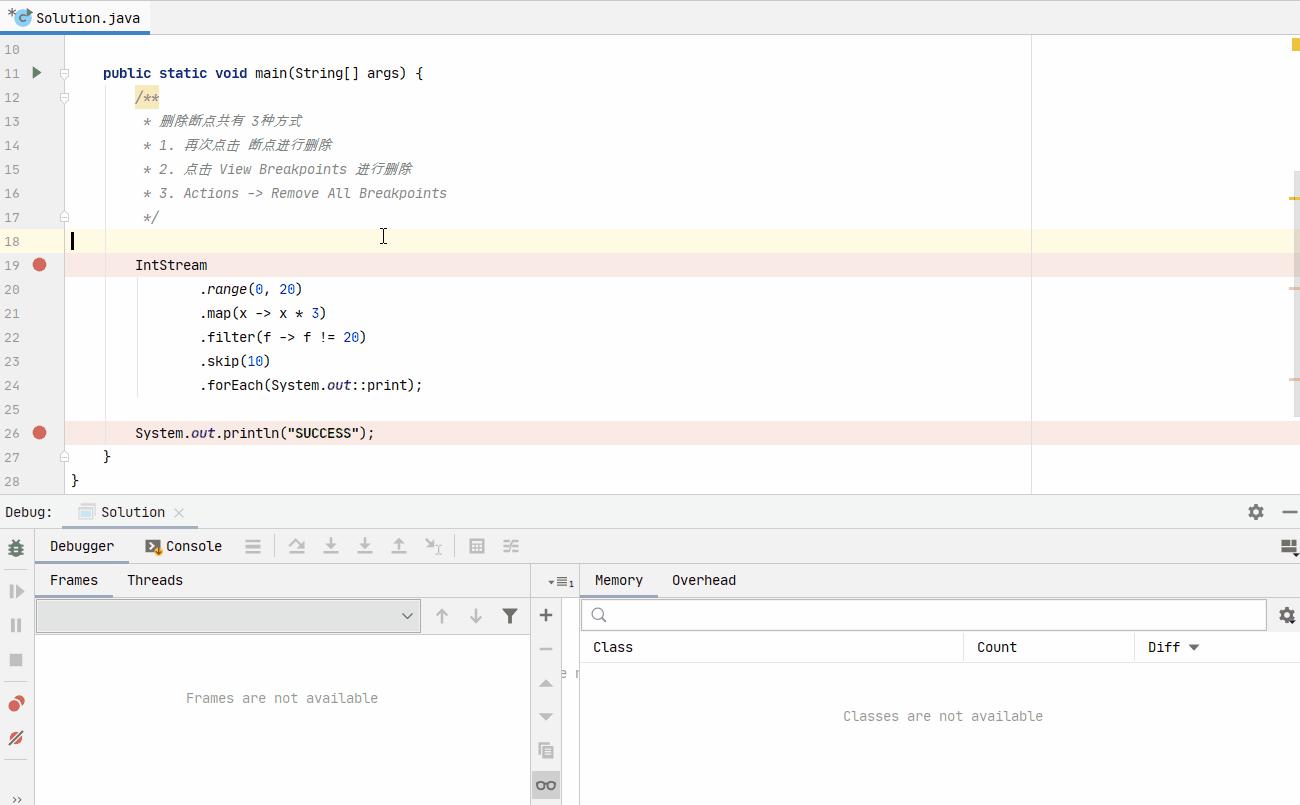The image size is (1300, 805).
Task: Switch to the Overhead tab
Action: (703, 580)
